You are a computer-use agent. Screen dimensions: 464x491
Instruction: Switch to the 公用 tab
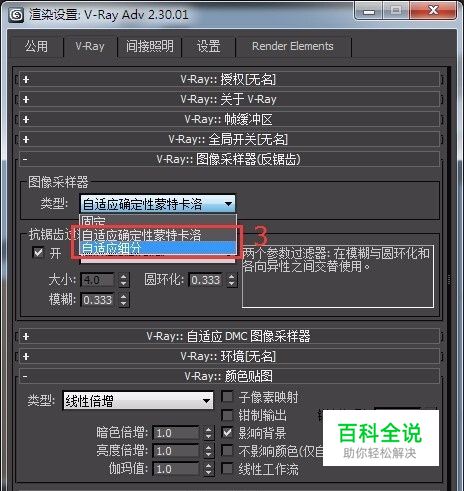tap(36, 46)
